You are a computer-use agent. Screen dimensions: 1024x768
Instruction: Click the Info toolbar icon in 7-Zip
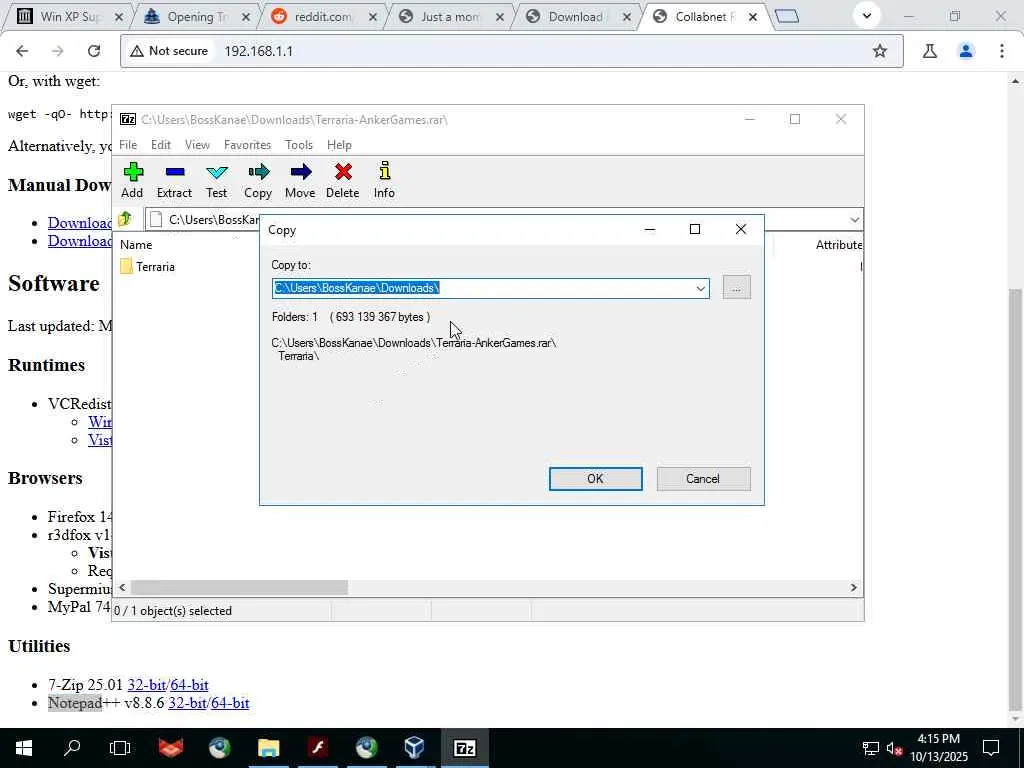click(x=384, y=180)
